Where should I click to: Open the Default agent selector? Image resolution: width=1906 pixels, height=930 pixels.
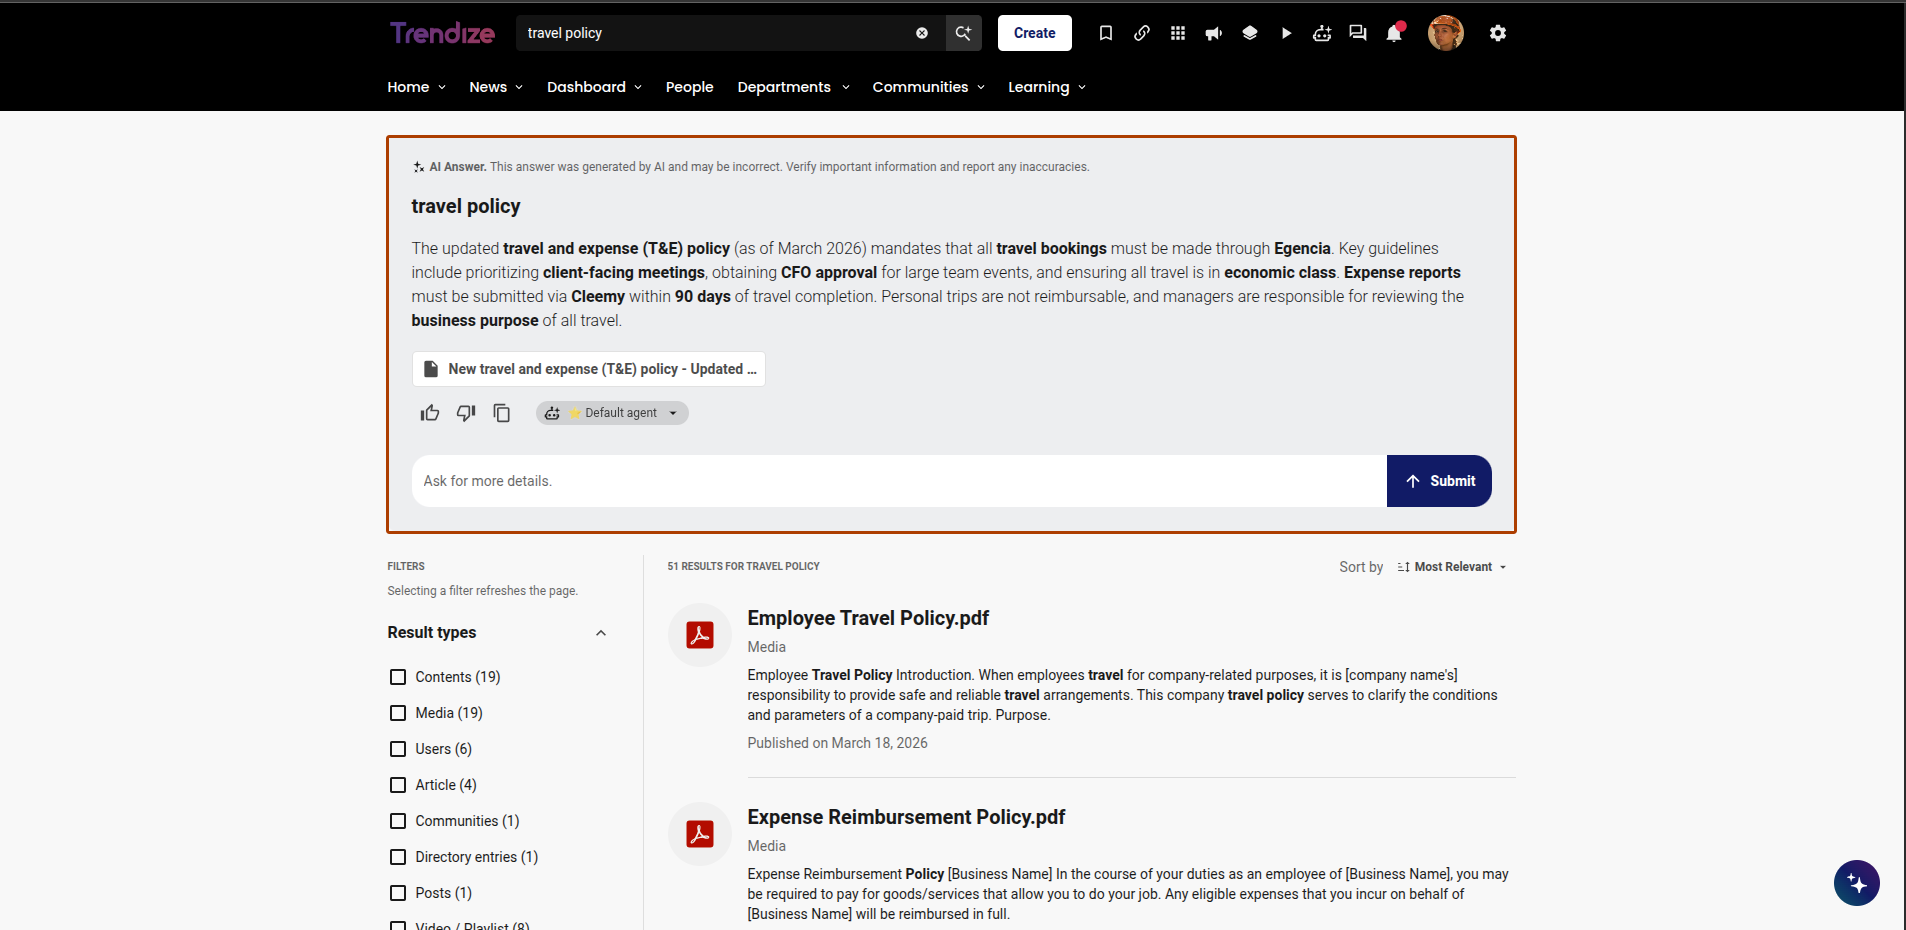(x=612, y=413)
